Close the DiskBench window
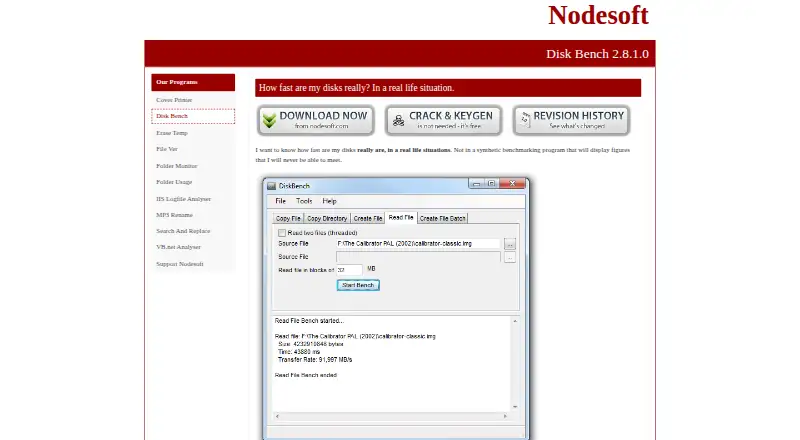The height and width of the screenshot is (440, 800). click(512, 184)
